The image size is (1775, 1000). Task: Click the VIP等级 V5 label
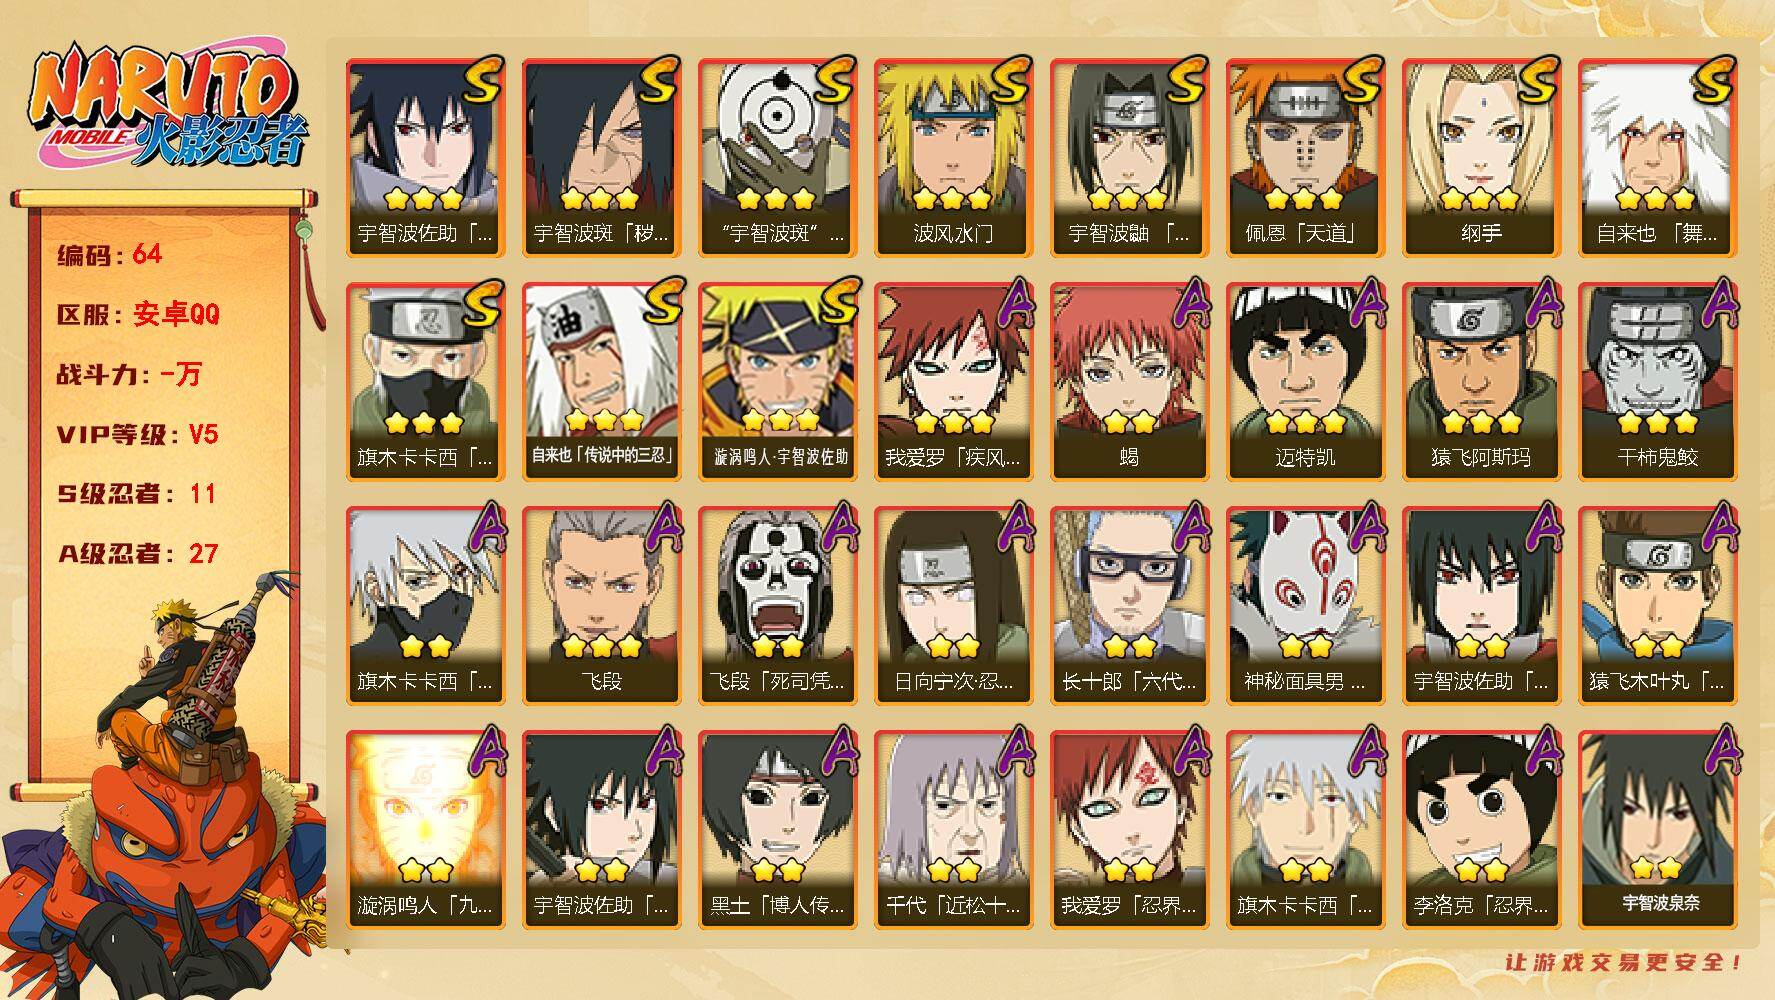(137, 435)
